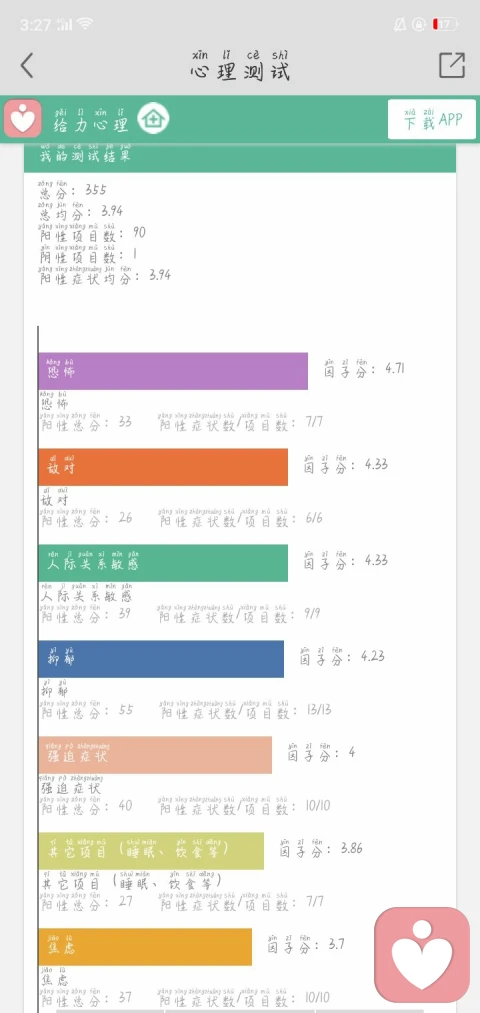Click the 给力心理 brand title
Viewport: 480px width, 1013px height.
tap(91, 120)
